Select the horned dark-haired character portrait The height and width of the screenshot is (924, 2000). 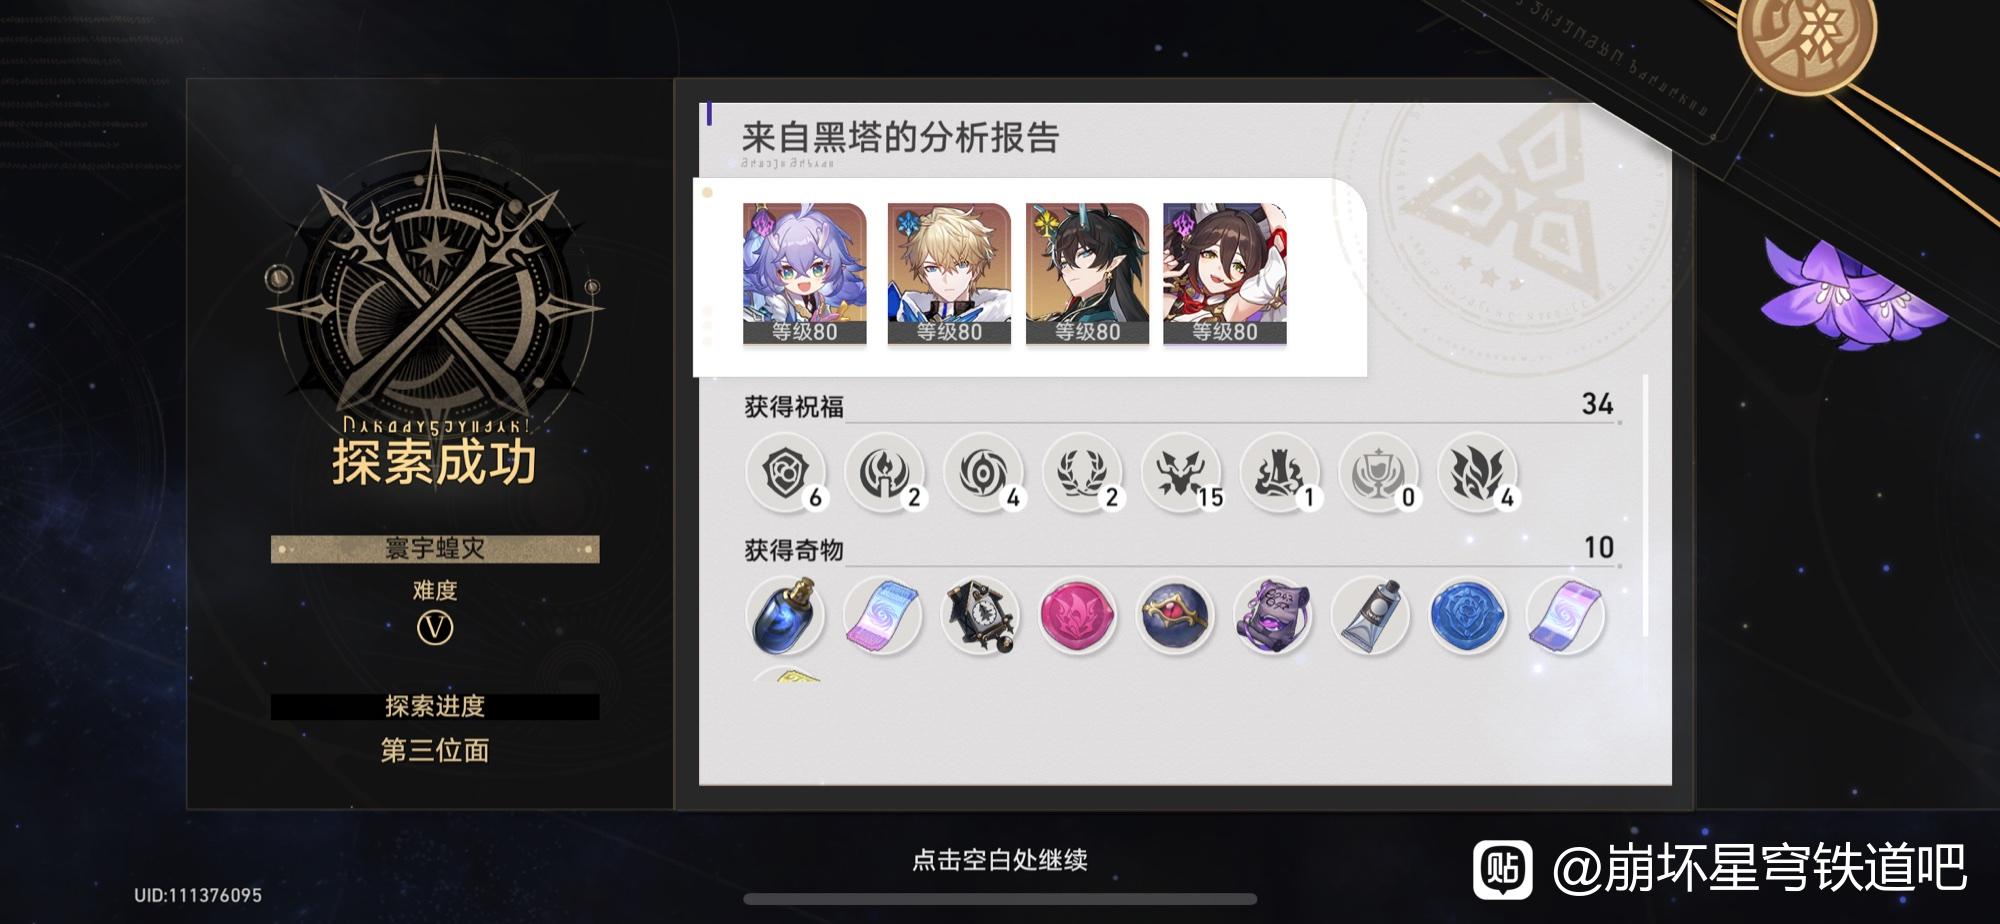pos(1087,274)
